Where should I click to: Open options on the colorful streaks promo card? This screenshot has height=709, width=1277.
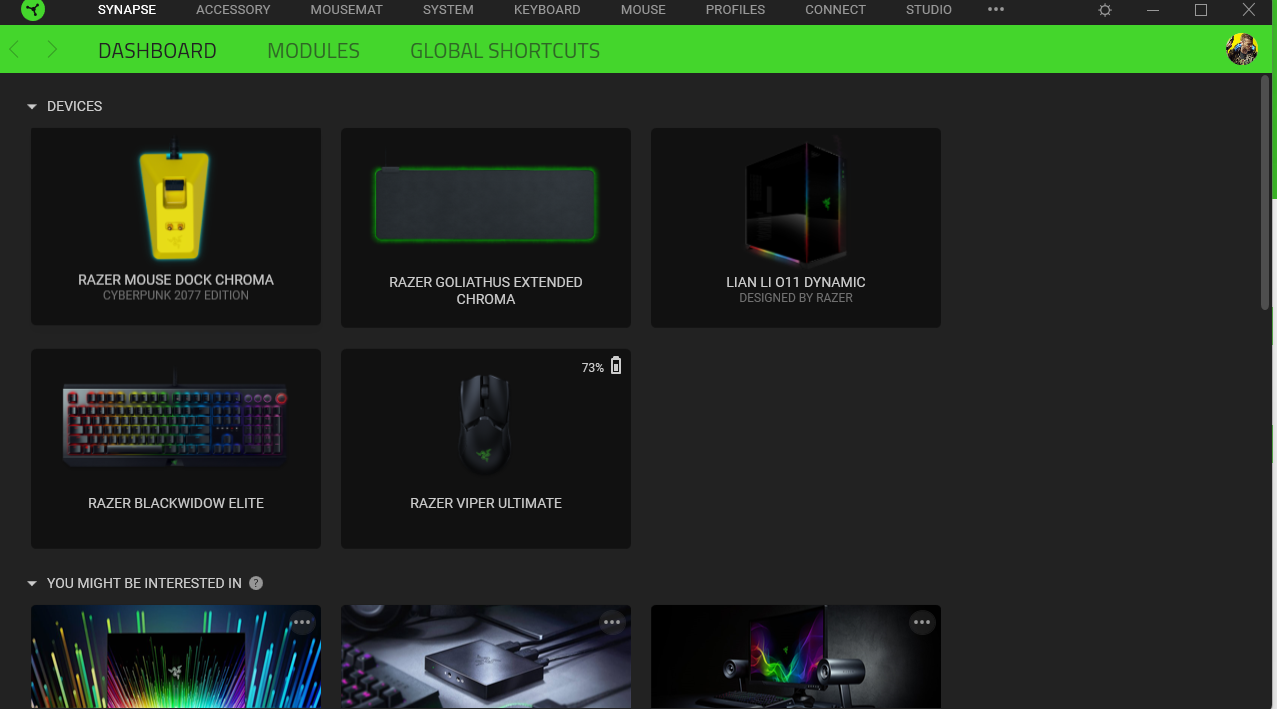pyautogui.click(x=302, y=622)
